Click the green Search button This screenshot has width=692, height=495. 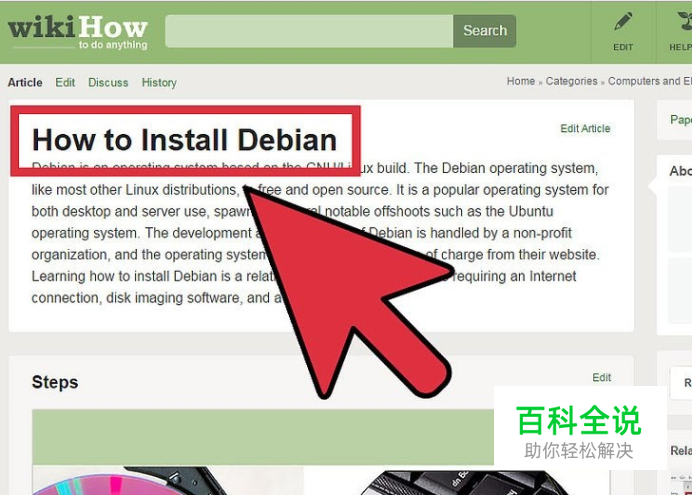click(485, 31)
